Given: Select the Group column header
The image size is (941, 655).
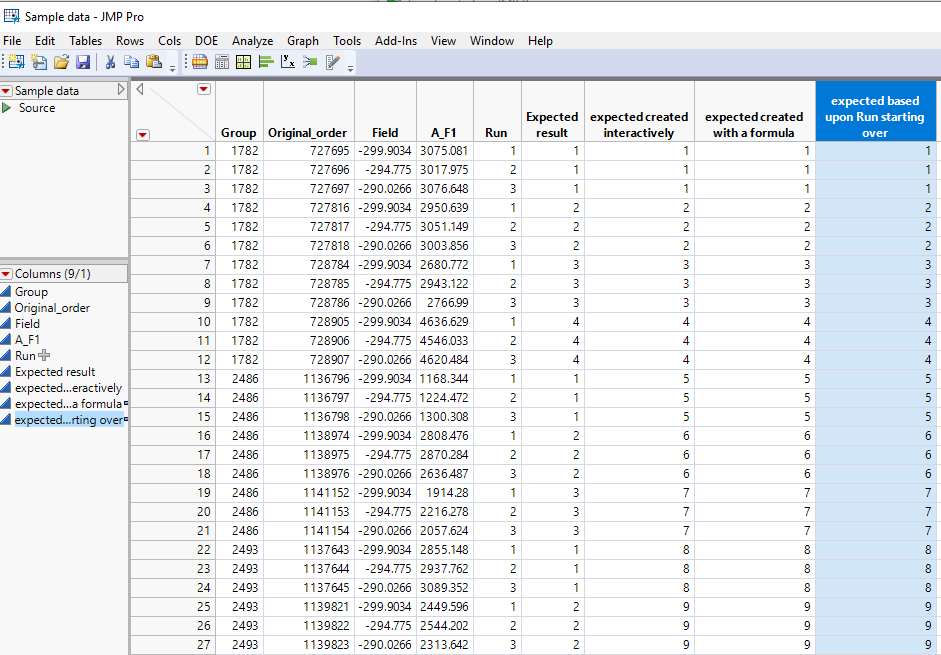Looking at the screenshot, I should point(239,112).
